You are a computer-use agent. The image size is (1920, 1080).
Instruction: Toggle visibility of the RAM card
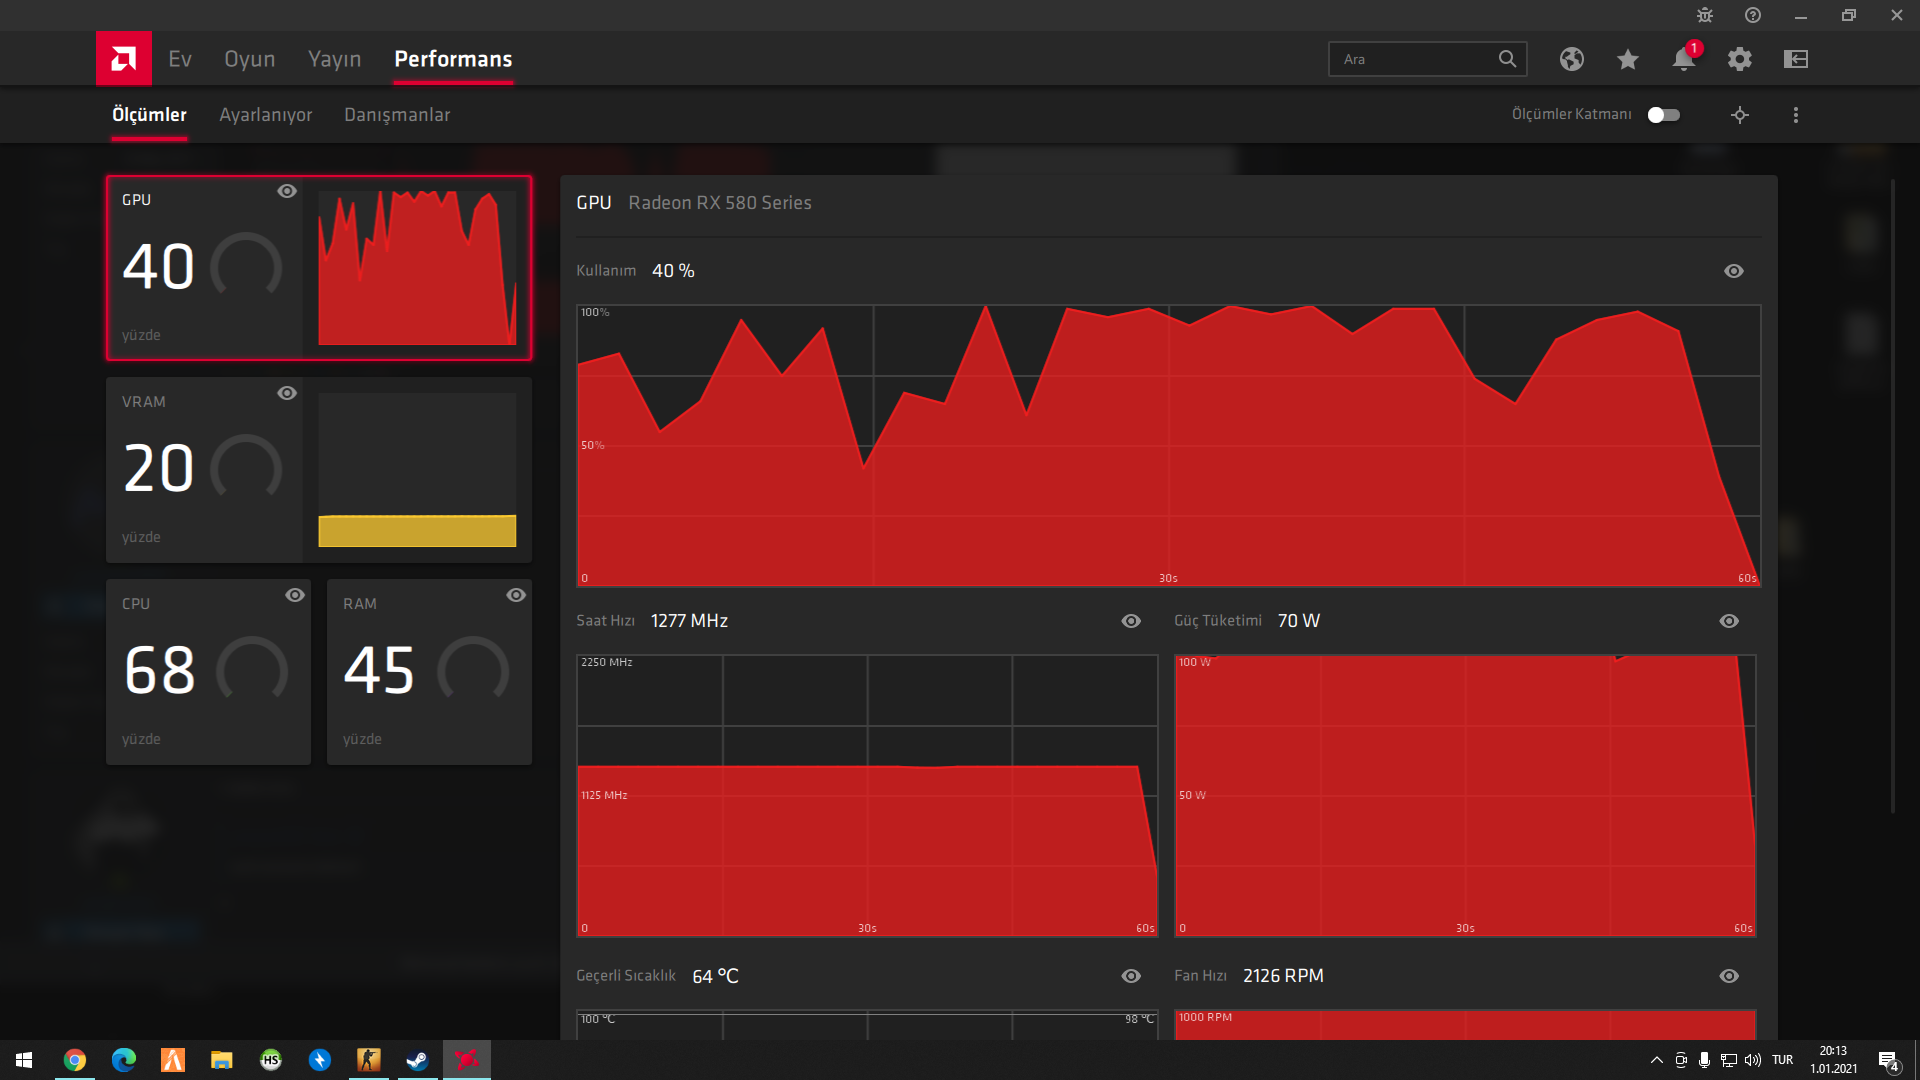click(516, 595)
